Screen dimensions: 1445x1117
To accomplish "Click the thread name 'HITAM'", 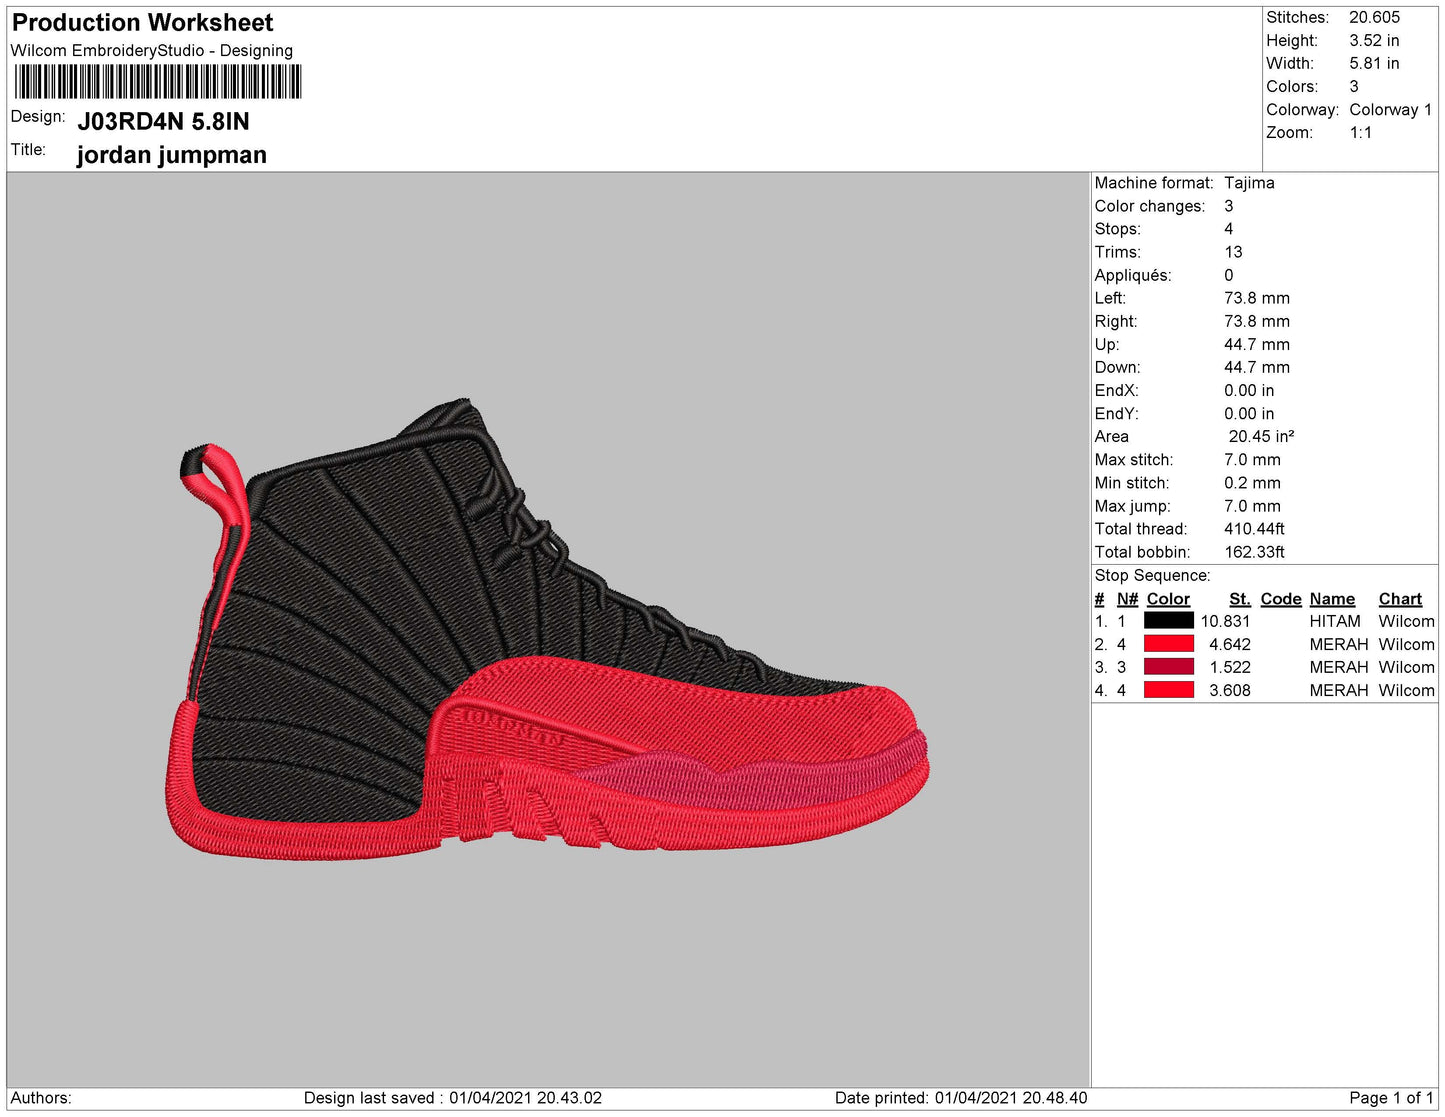I will [1335, 622].
